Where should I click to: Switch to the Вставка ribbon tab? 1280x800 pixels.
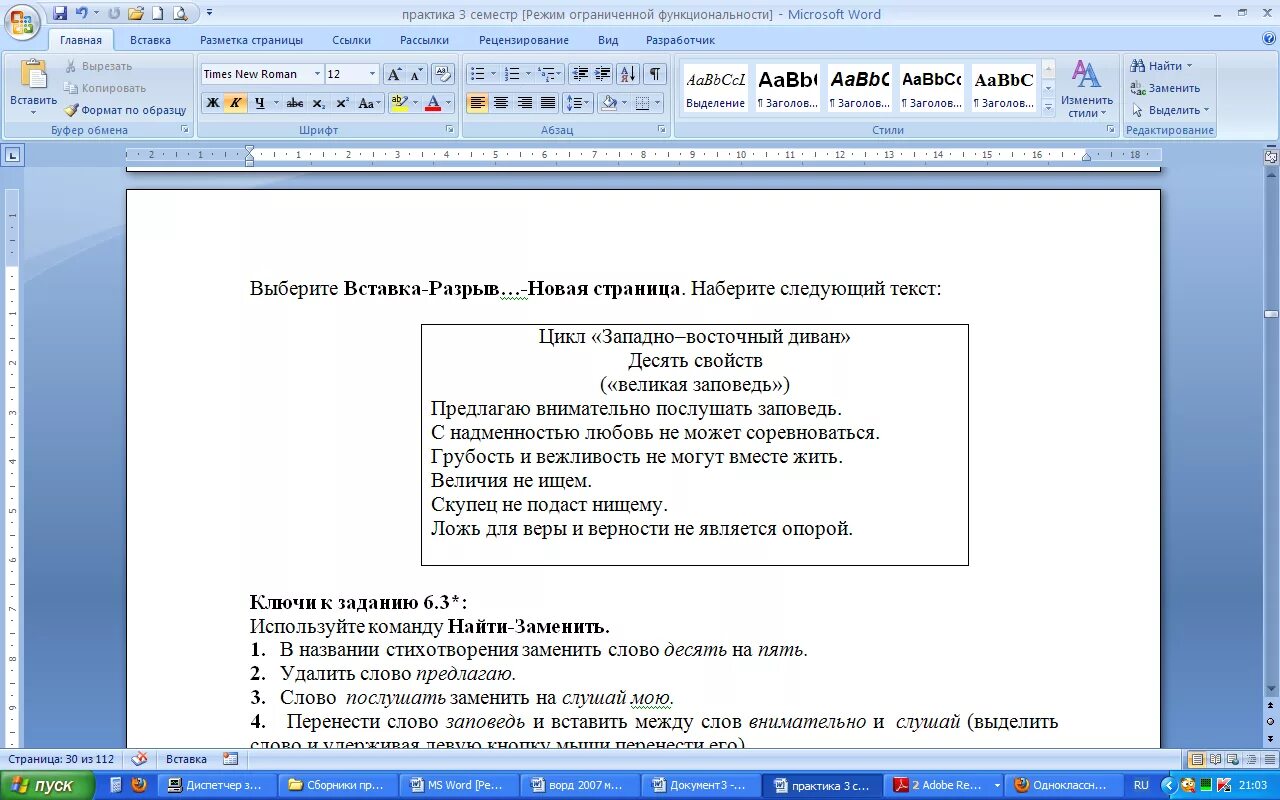click(x=150, y=40)
